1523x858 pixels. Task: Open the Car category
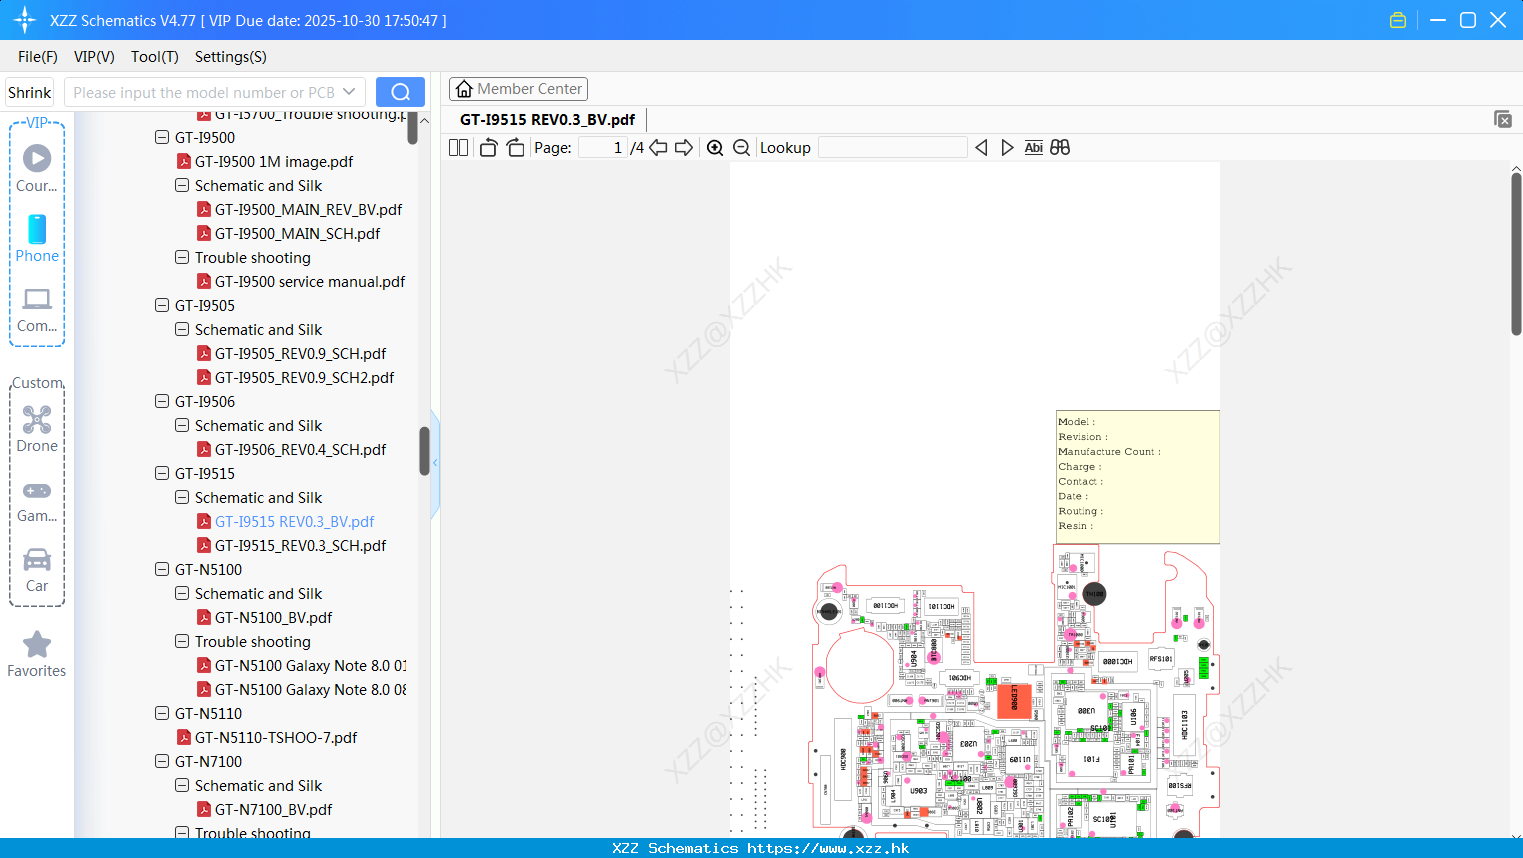pos(37,570)
